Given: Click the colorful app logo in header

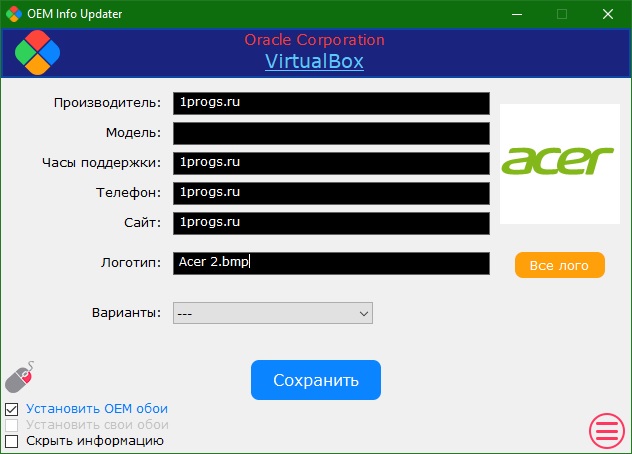Looking at the screenshot, I should [x=37, y=52].
